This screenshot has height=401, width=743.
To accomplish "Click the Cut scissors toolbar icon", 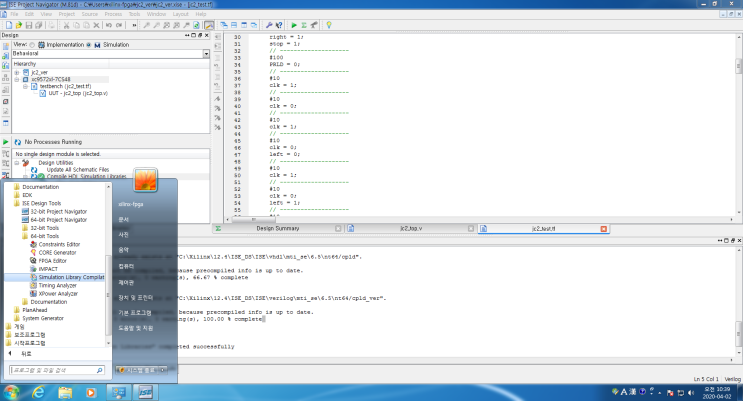I will pyautogui.click(x=66, y=25).
